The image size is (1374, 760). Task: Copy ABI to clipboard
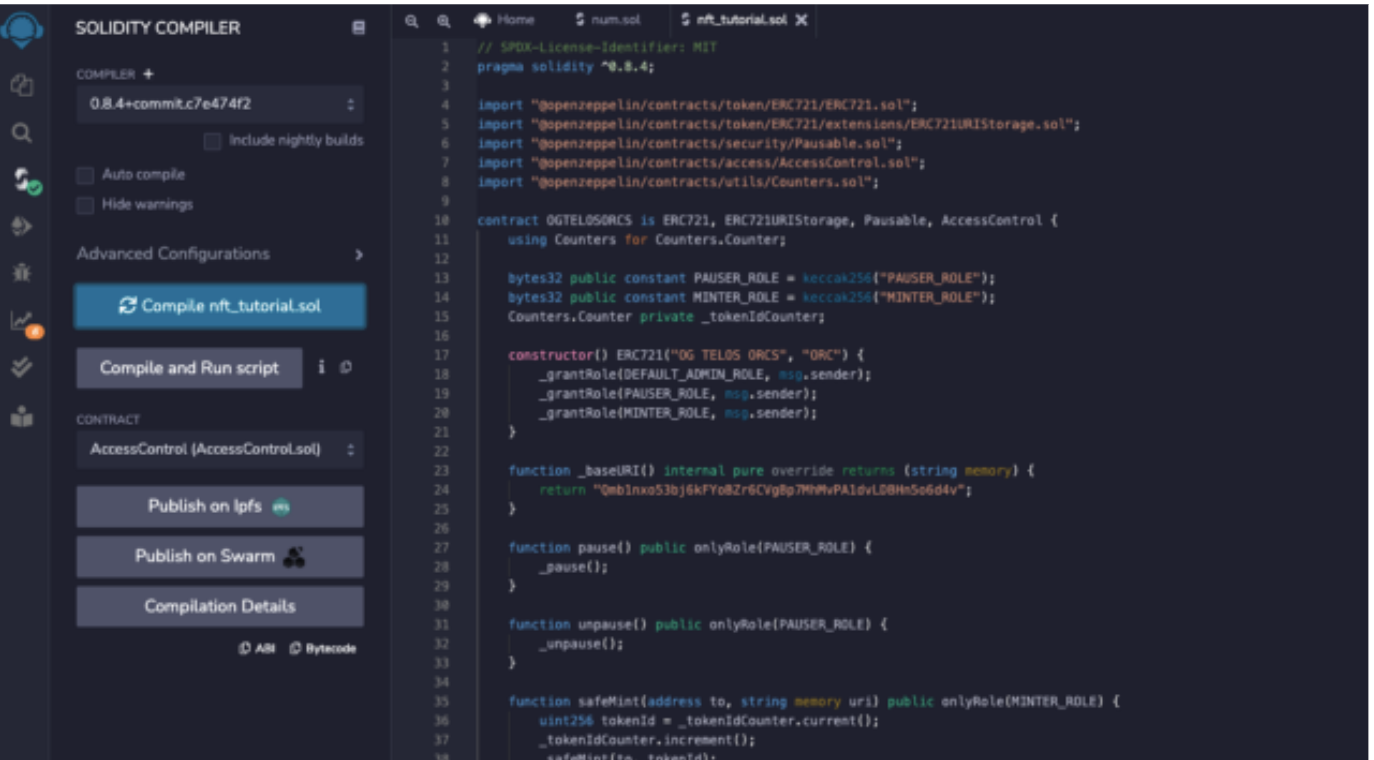[257, 648]
